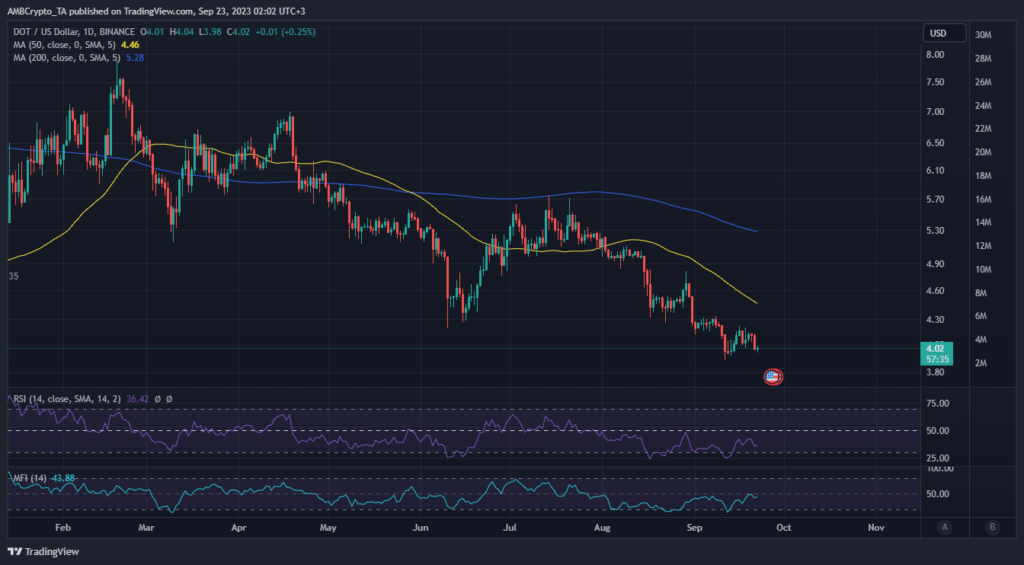Click the TradingView logo at bottom left
Viewport: 1024px width, 565px height.
[44, 551]
